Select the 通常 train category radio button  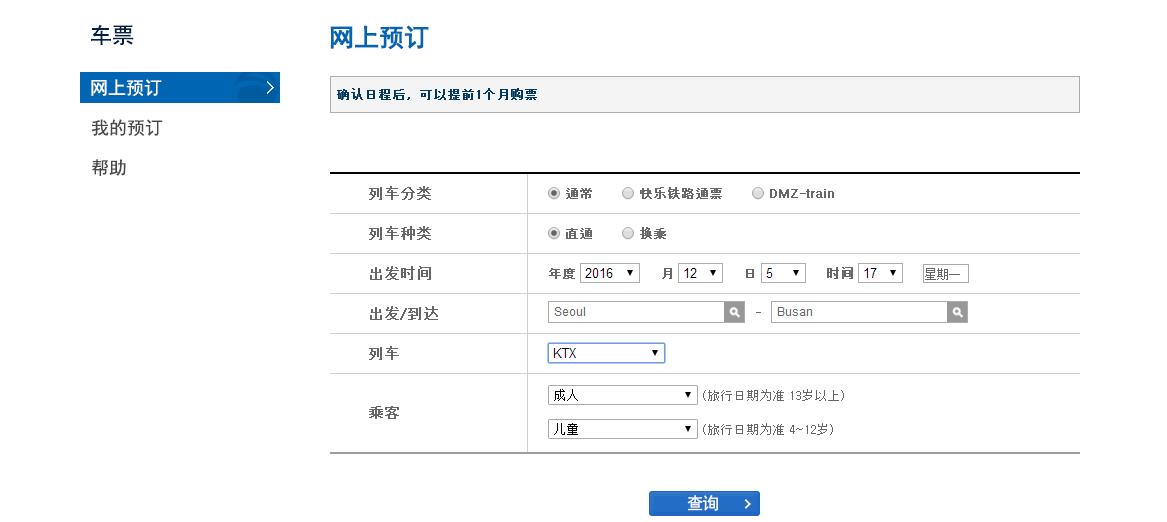click(554, 194)
